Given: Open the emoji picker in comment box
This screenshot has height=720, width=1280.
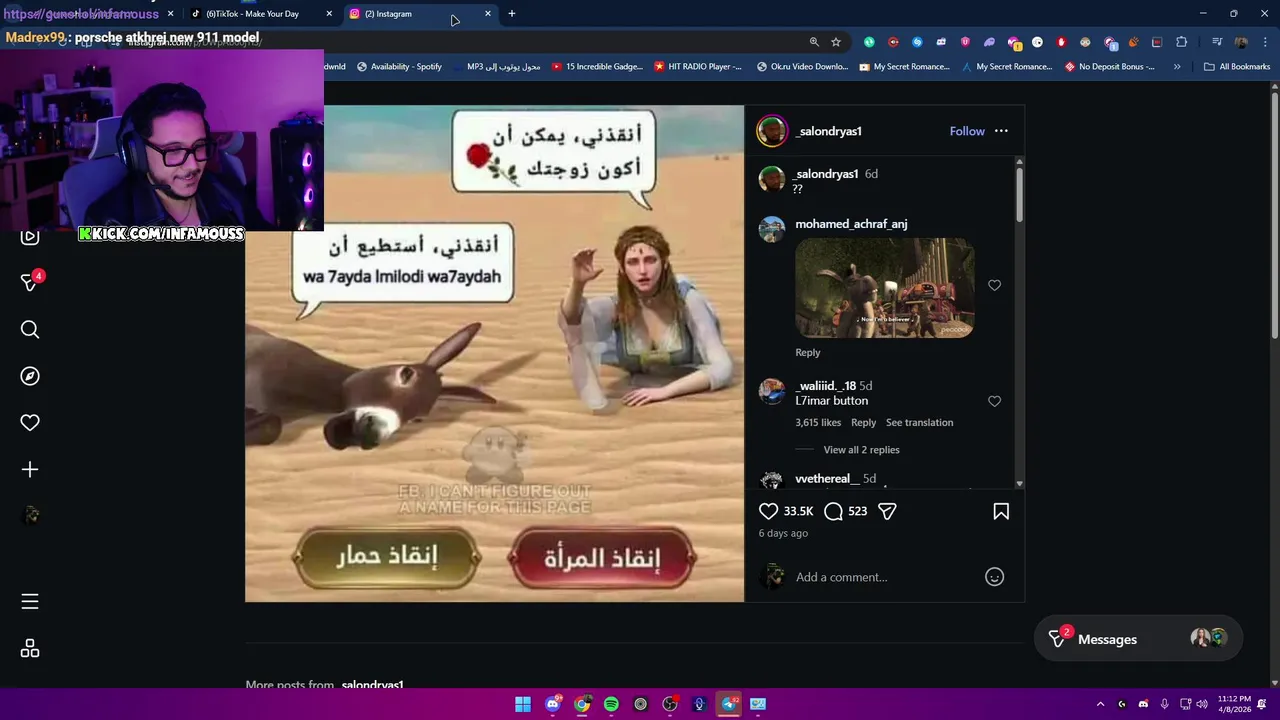Looking at the screenshot, I should tap(994, 577).
